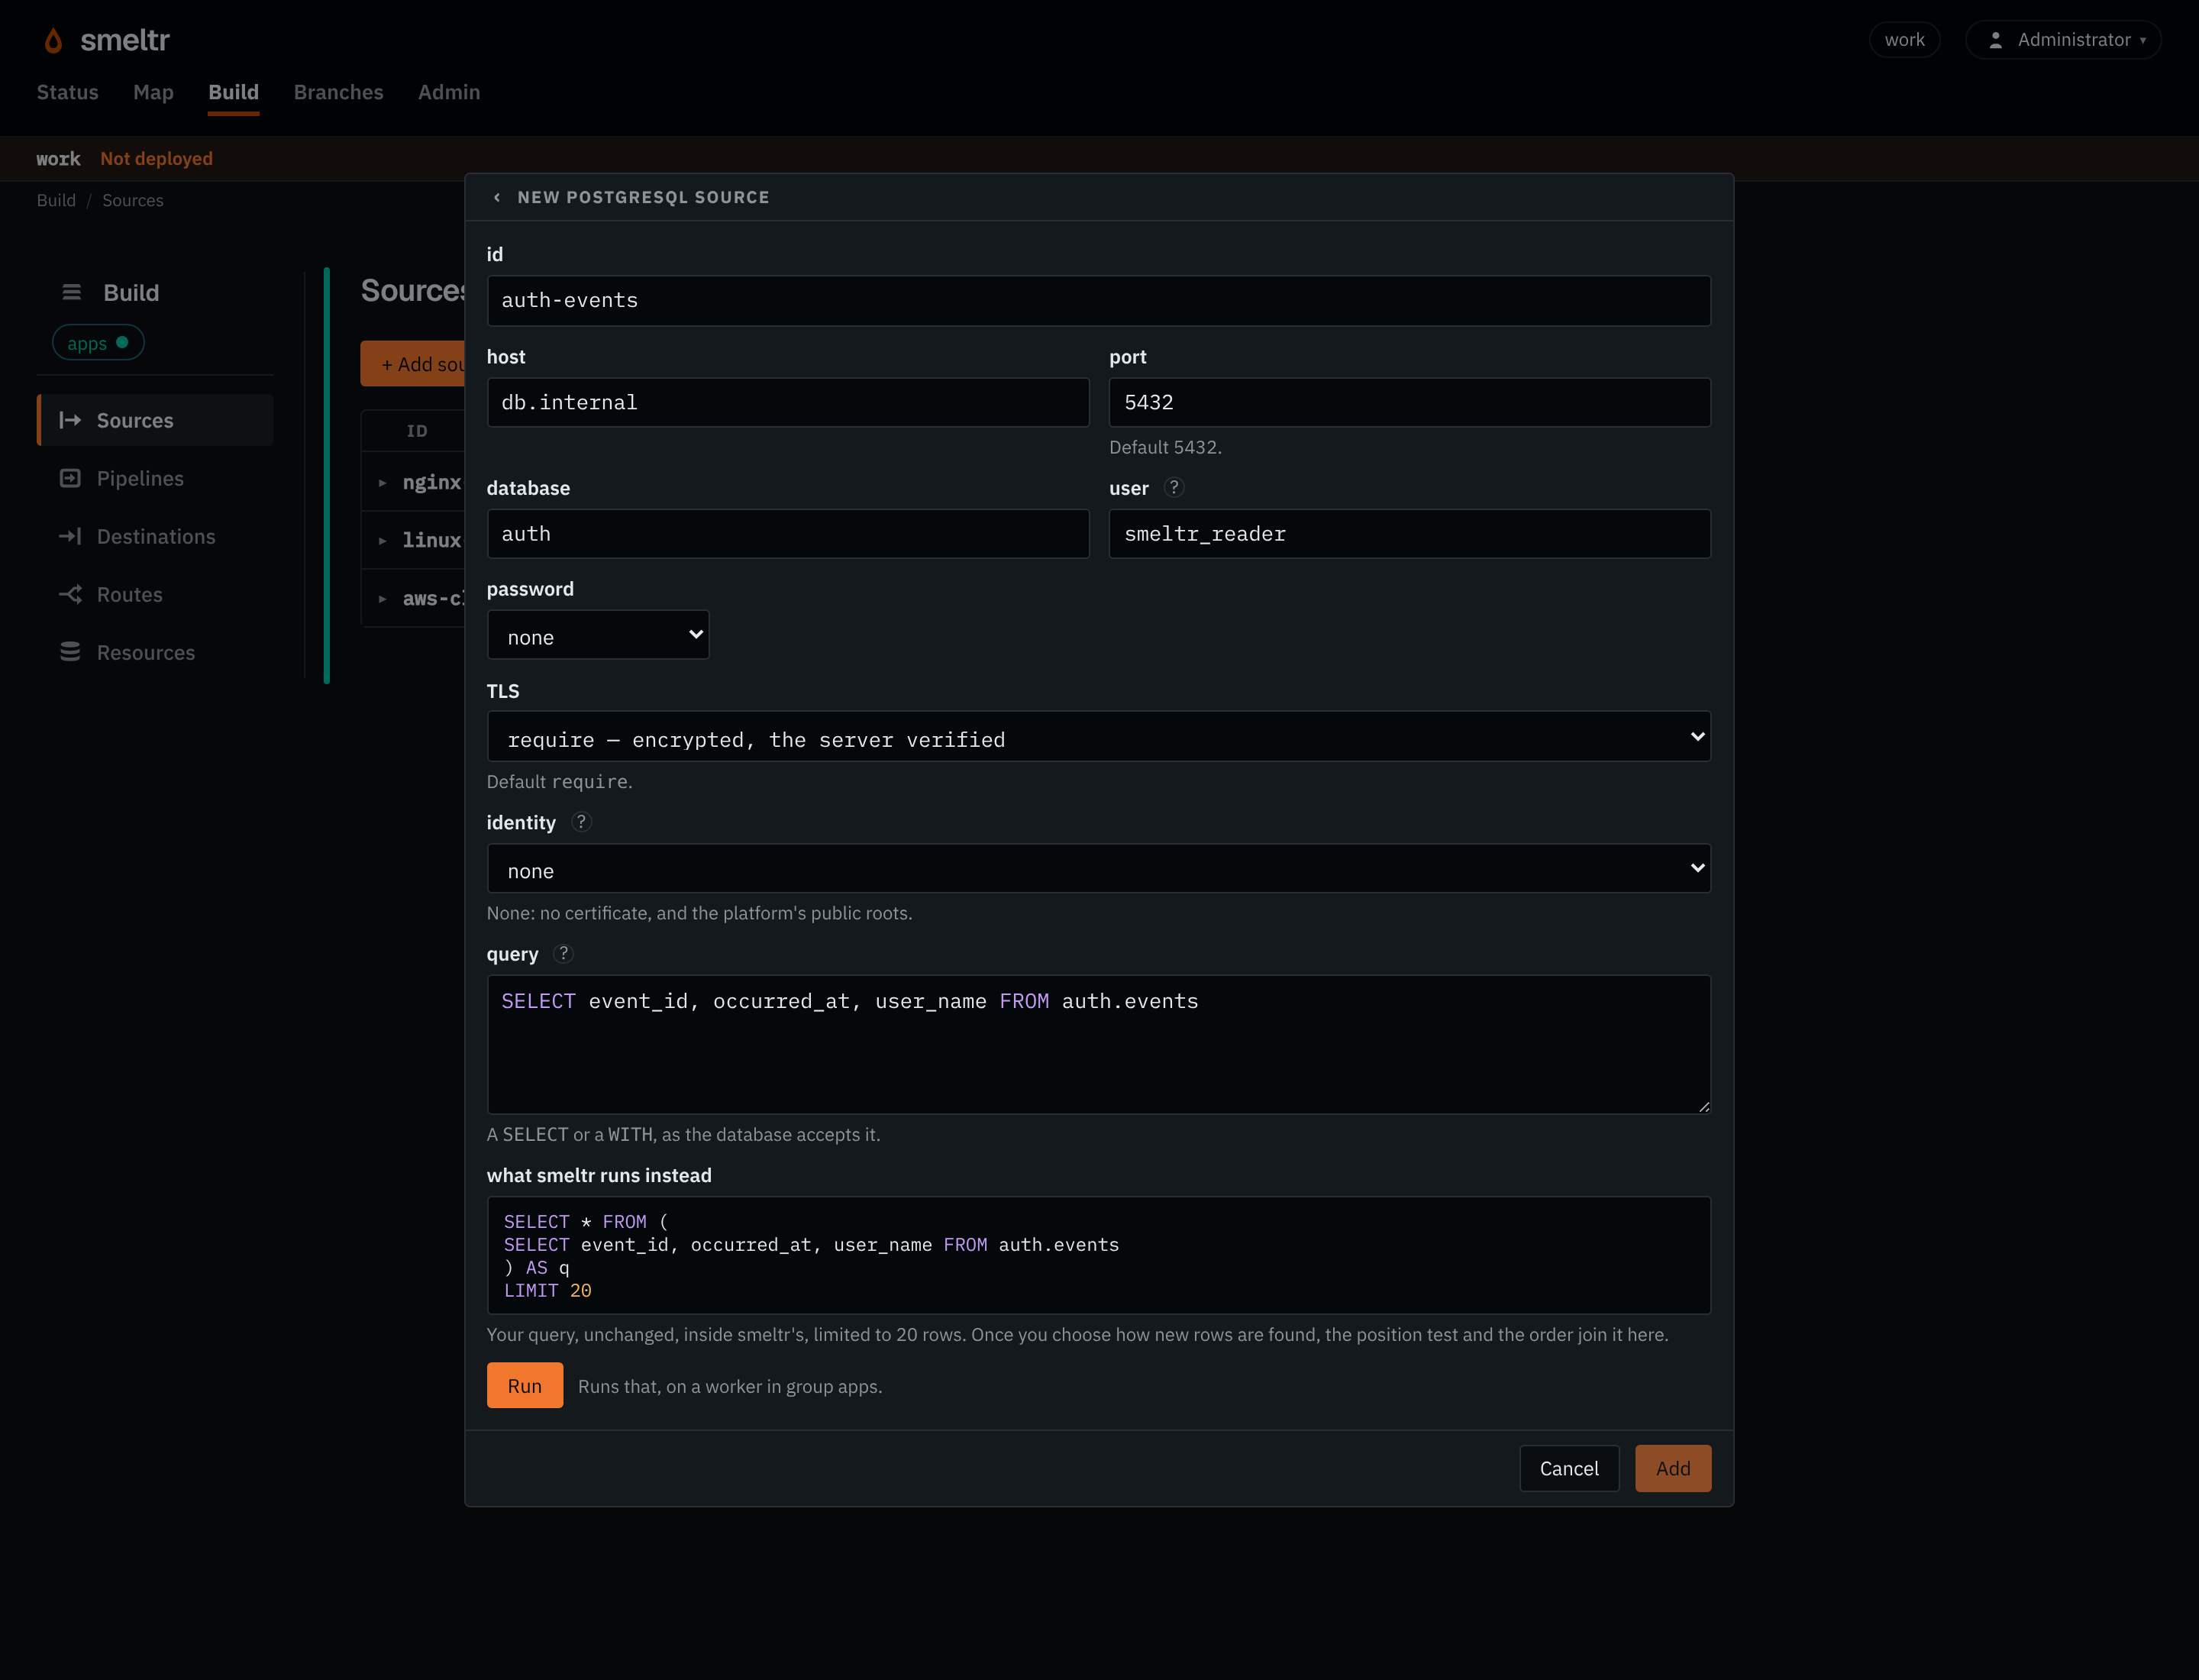Go back using the dialog's chevron
The width and height of the screenshot is (2199, 1680).
(497, 197)
